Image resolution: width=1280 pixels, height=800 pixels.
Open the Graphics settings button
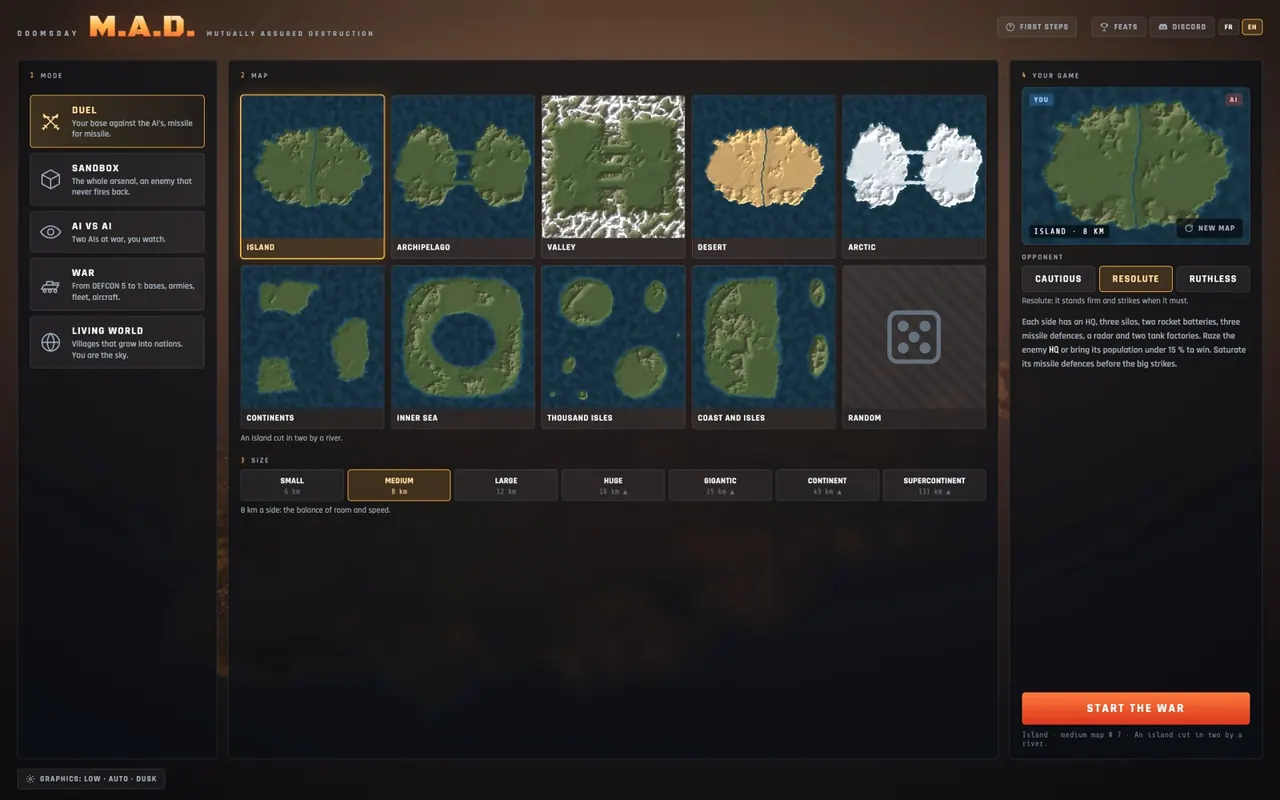(91, 779)
